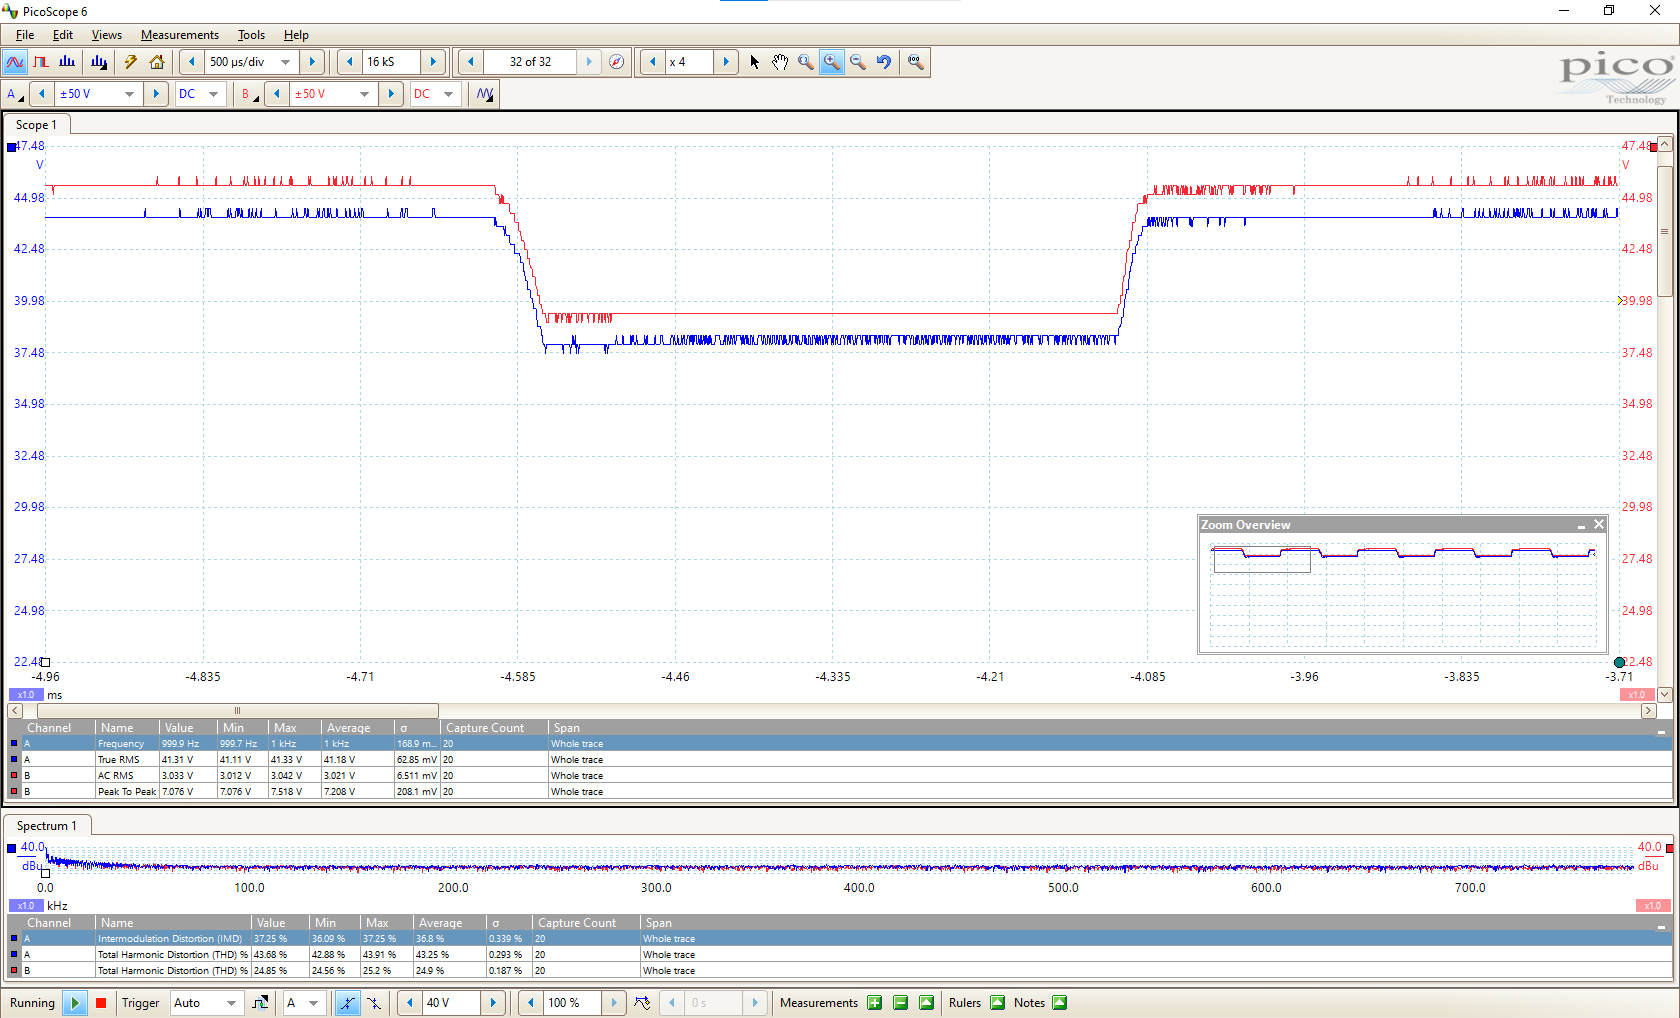
Task: Show the Notes area icon
Action: pyautogui.click(x=1059, y=1003)
